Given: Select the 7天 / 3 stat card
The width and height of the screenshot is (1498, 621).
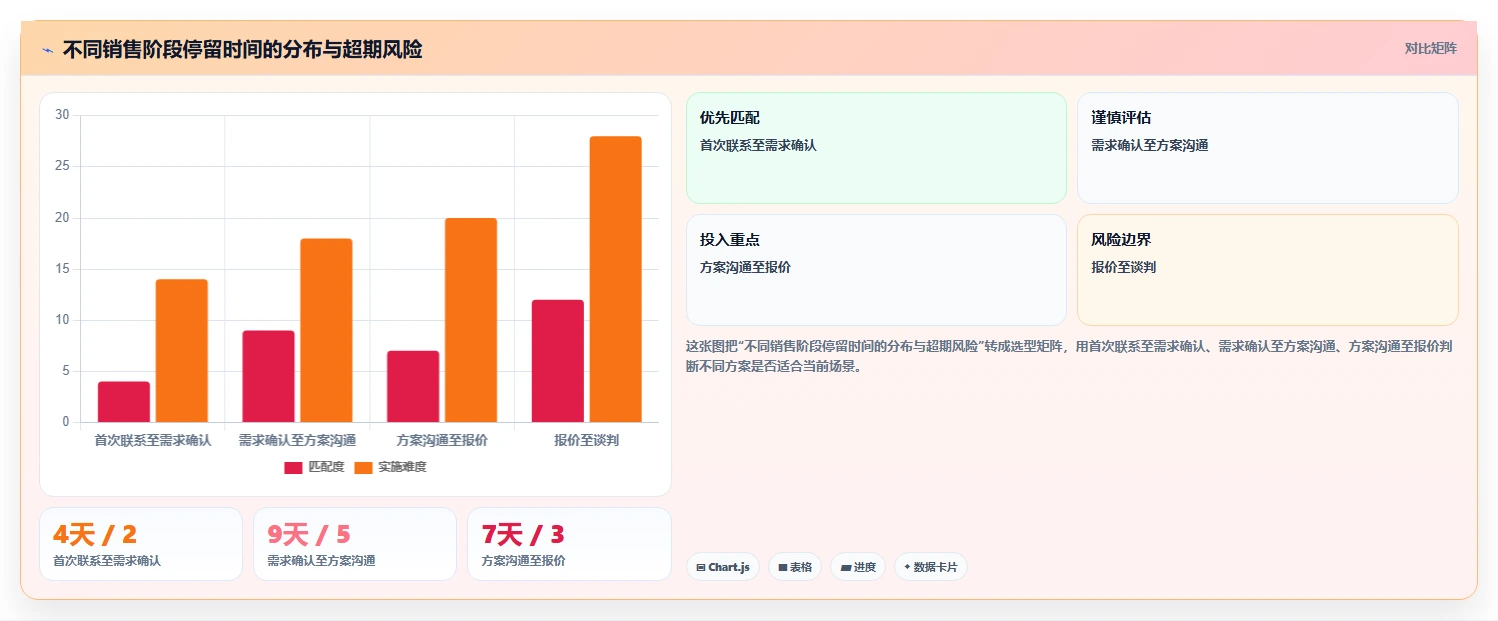Looking at the screenshot, I should click(569, 544).
